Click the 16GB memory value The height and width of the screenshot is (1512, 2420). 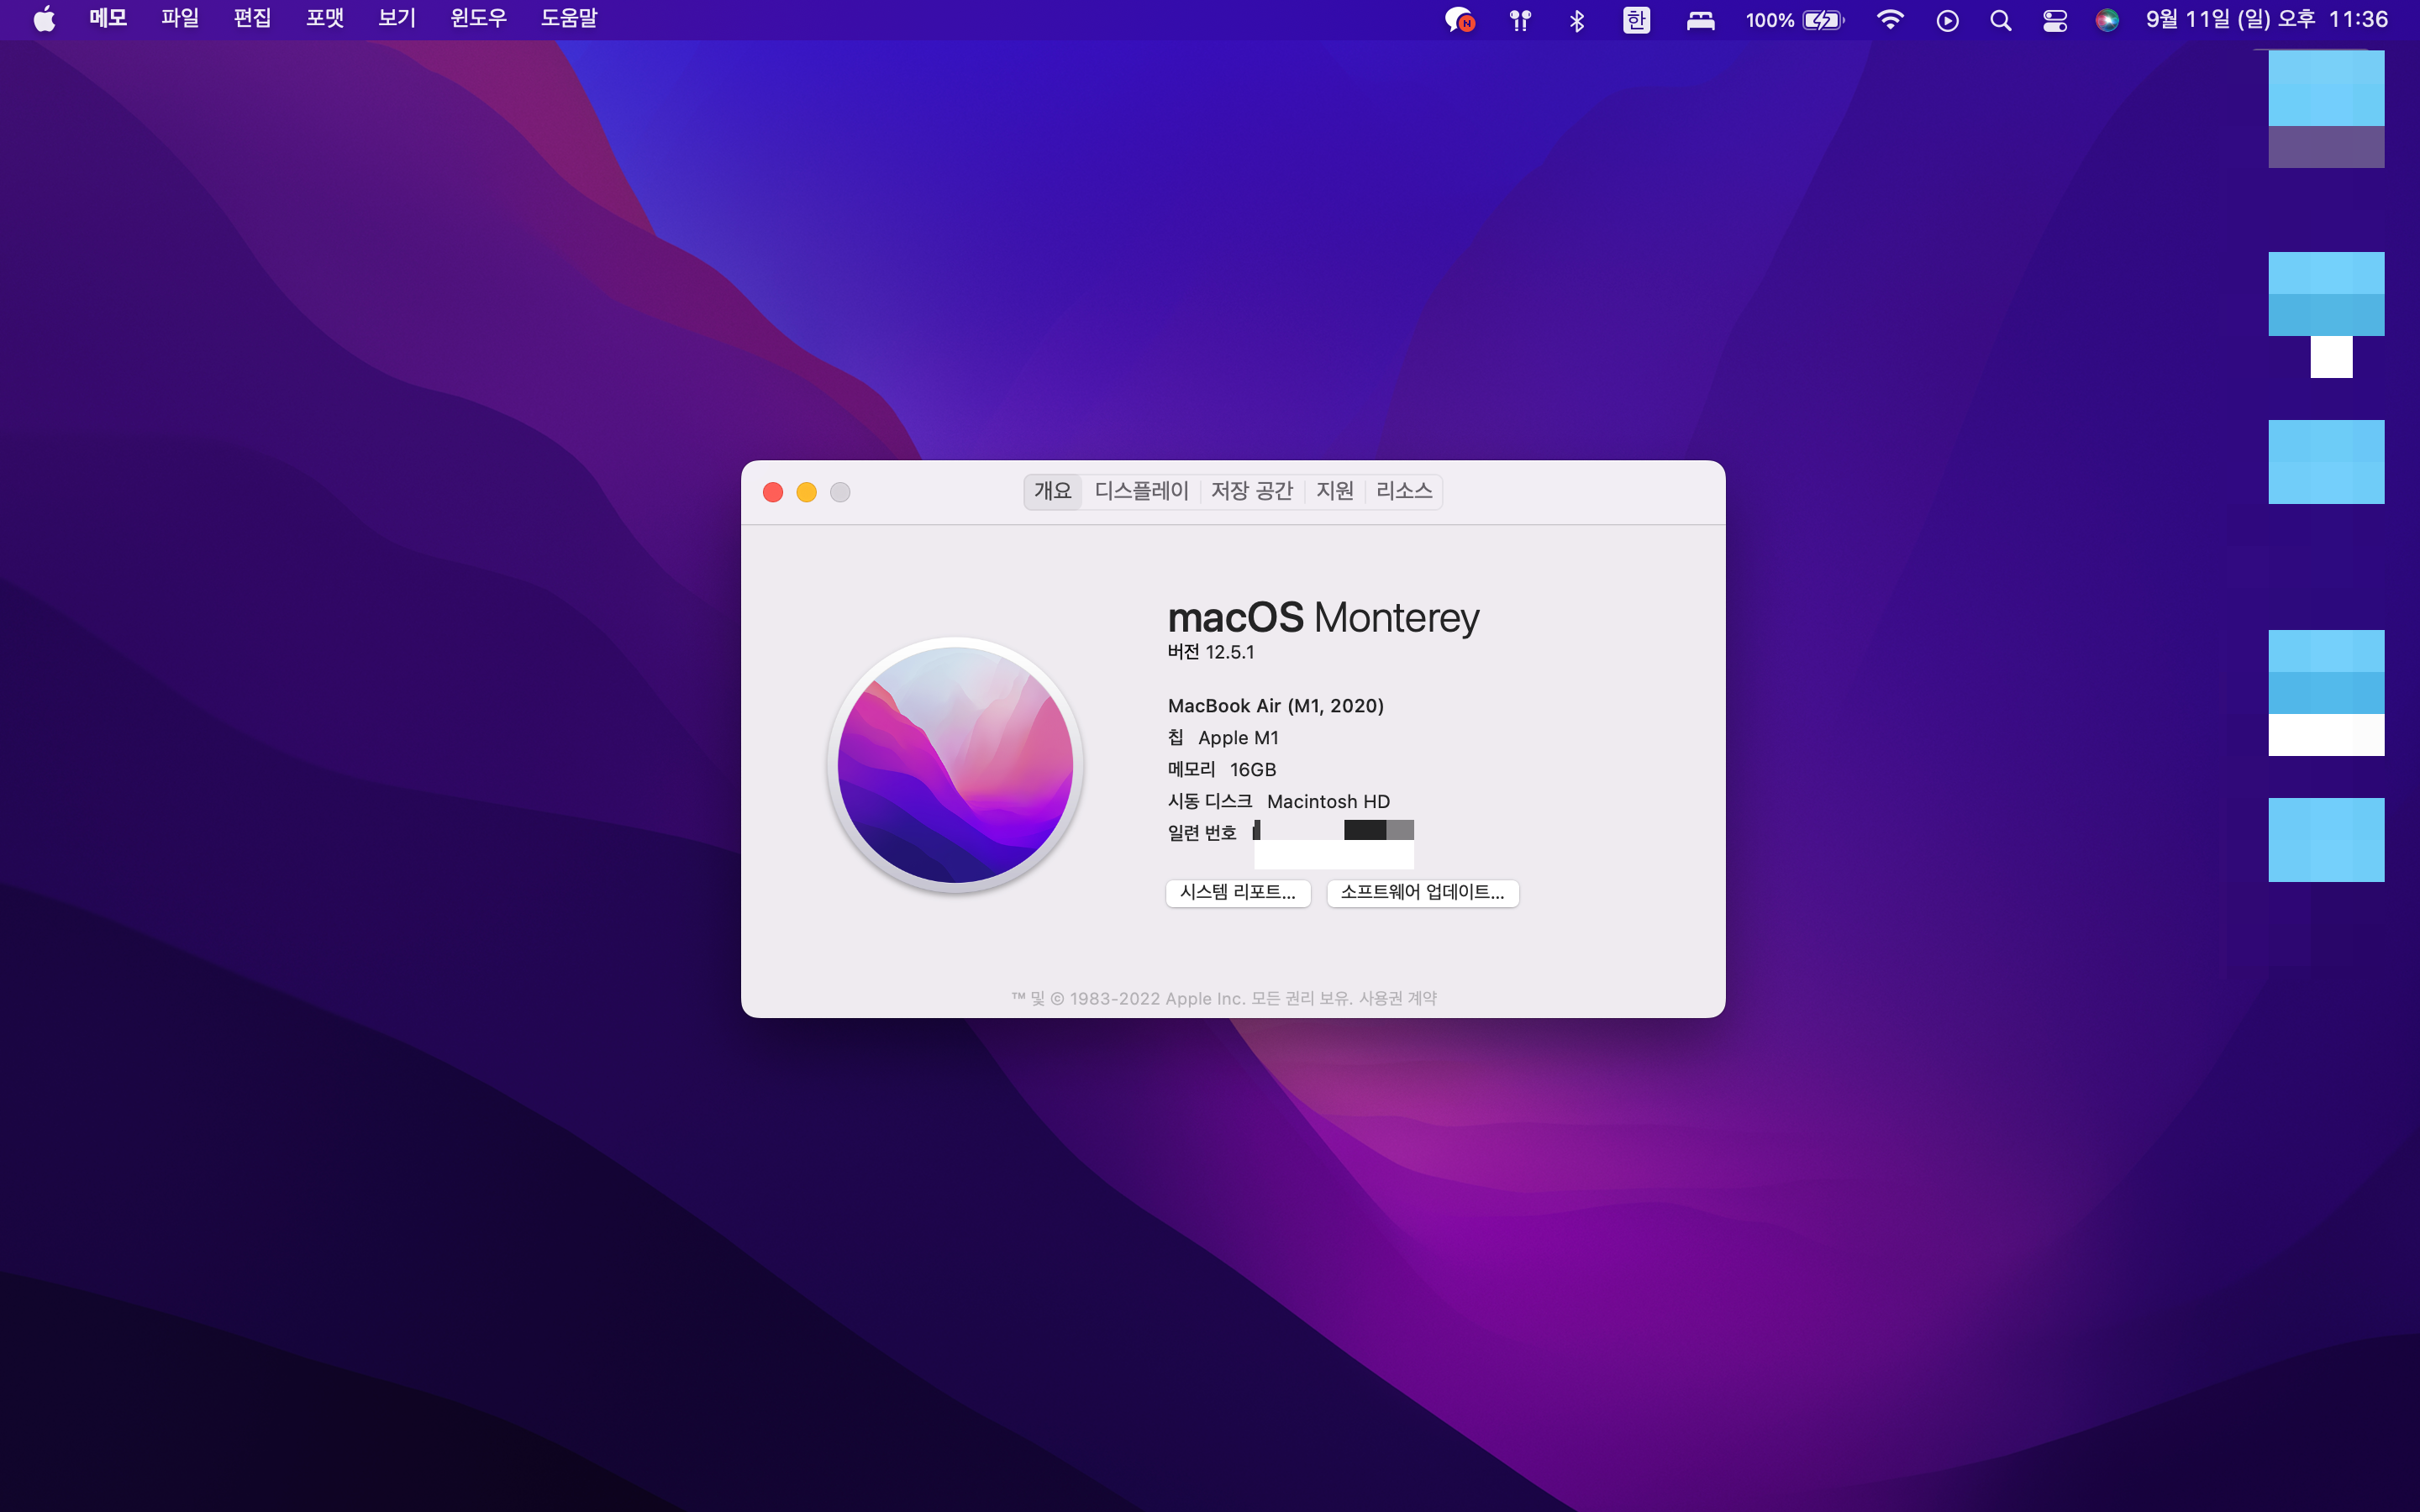[x=1253, y=770]
